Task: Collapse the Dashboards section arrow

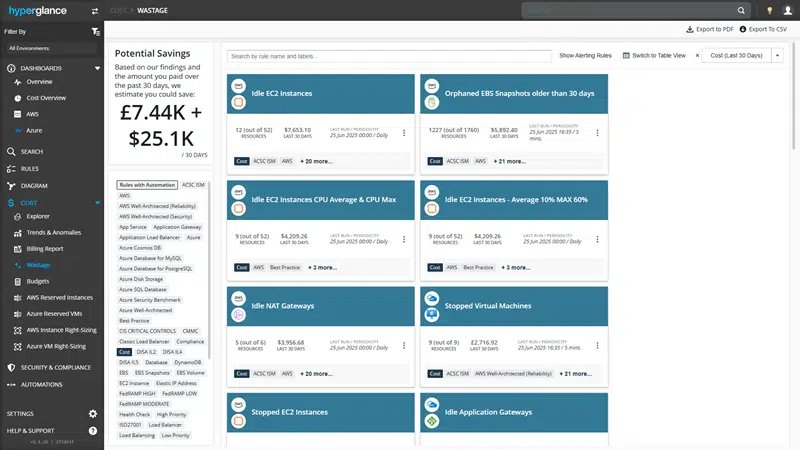Action: (97, 68)
